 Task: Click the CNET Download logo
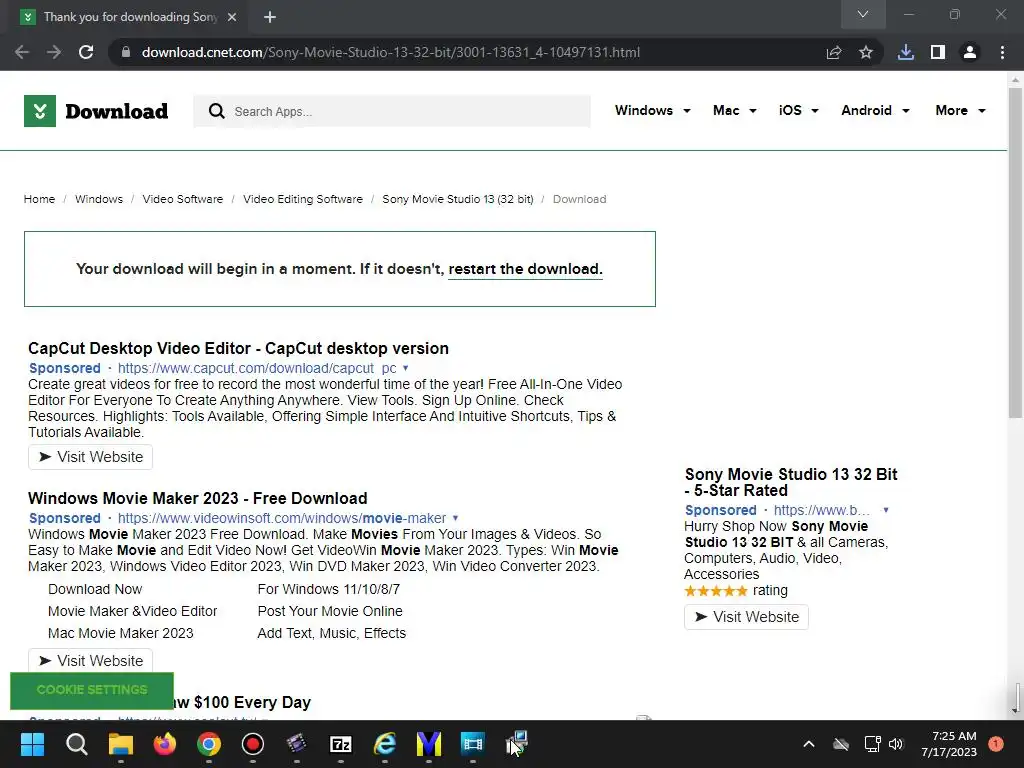pyautogui.click(x=96, y=111)
